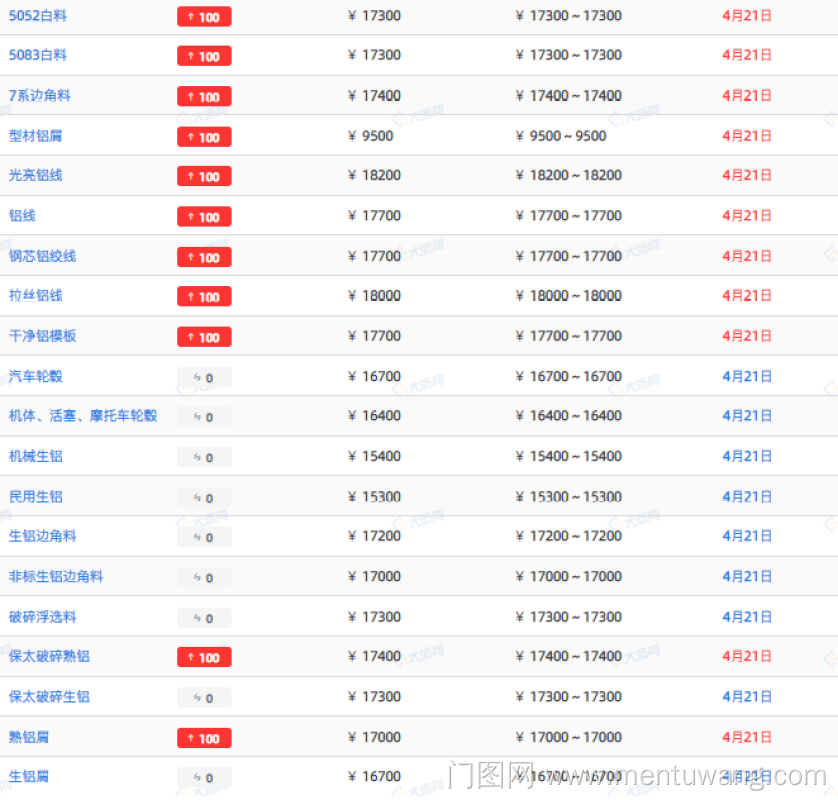Image resolution: width=838 pixels, height=800 pixels.
Task: Open the 汽车轮毂 price link
Action: 36,377
